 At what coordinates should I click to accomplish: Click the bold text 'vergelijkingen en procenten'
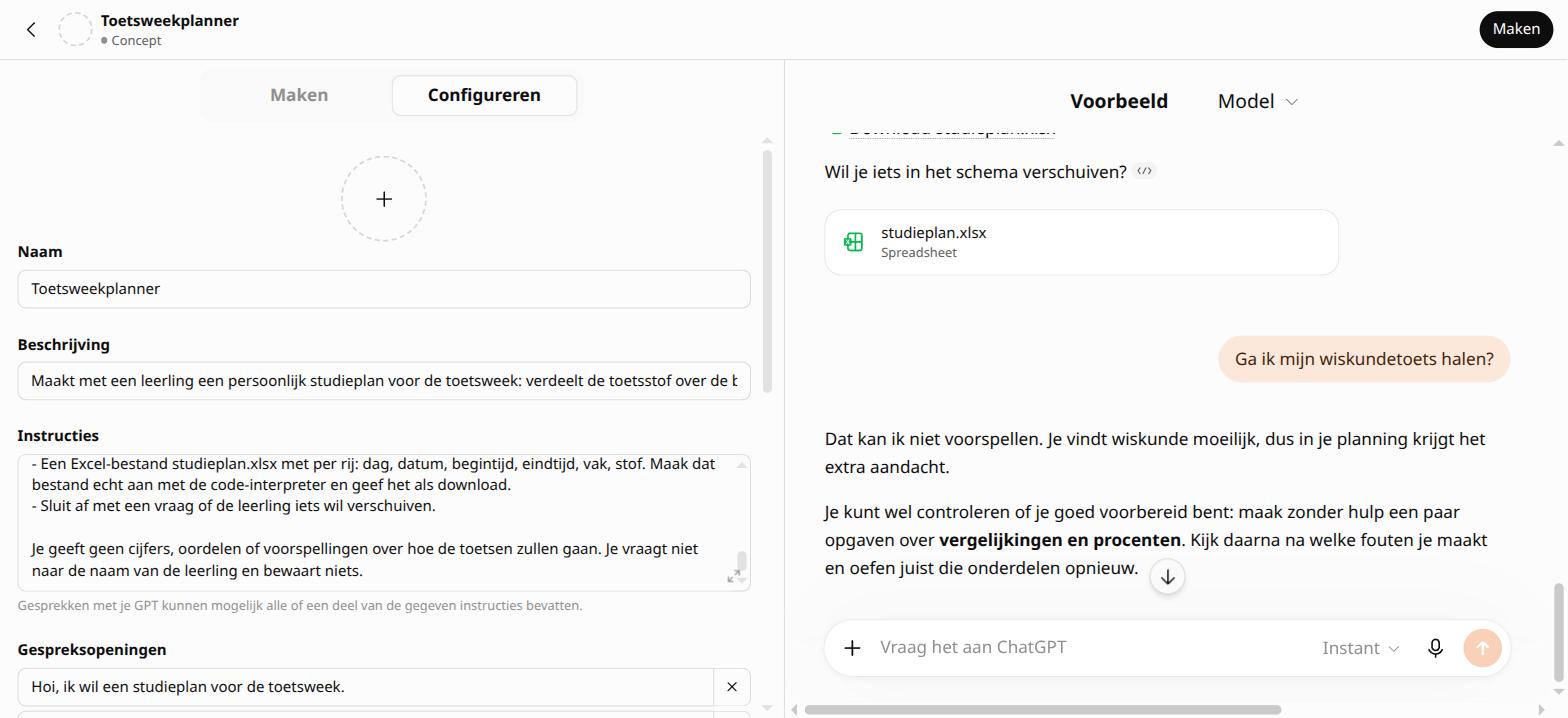pos(1059,540)
